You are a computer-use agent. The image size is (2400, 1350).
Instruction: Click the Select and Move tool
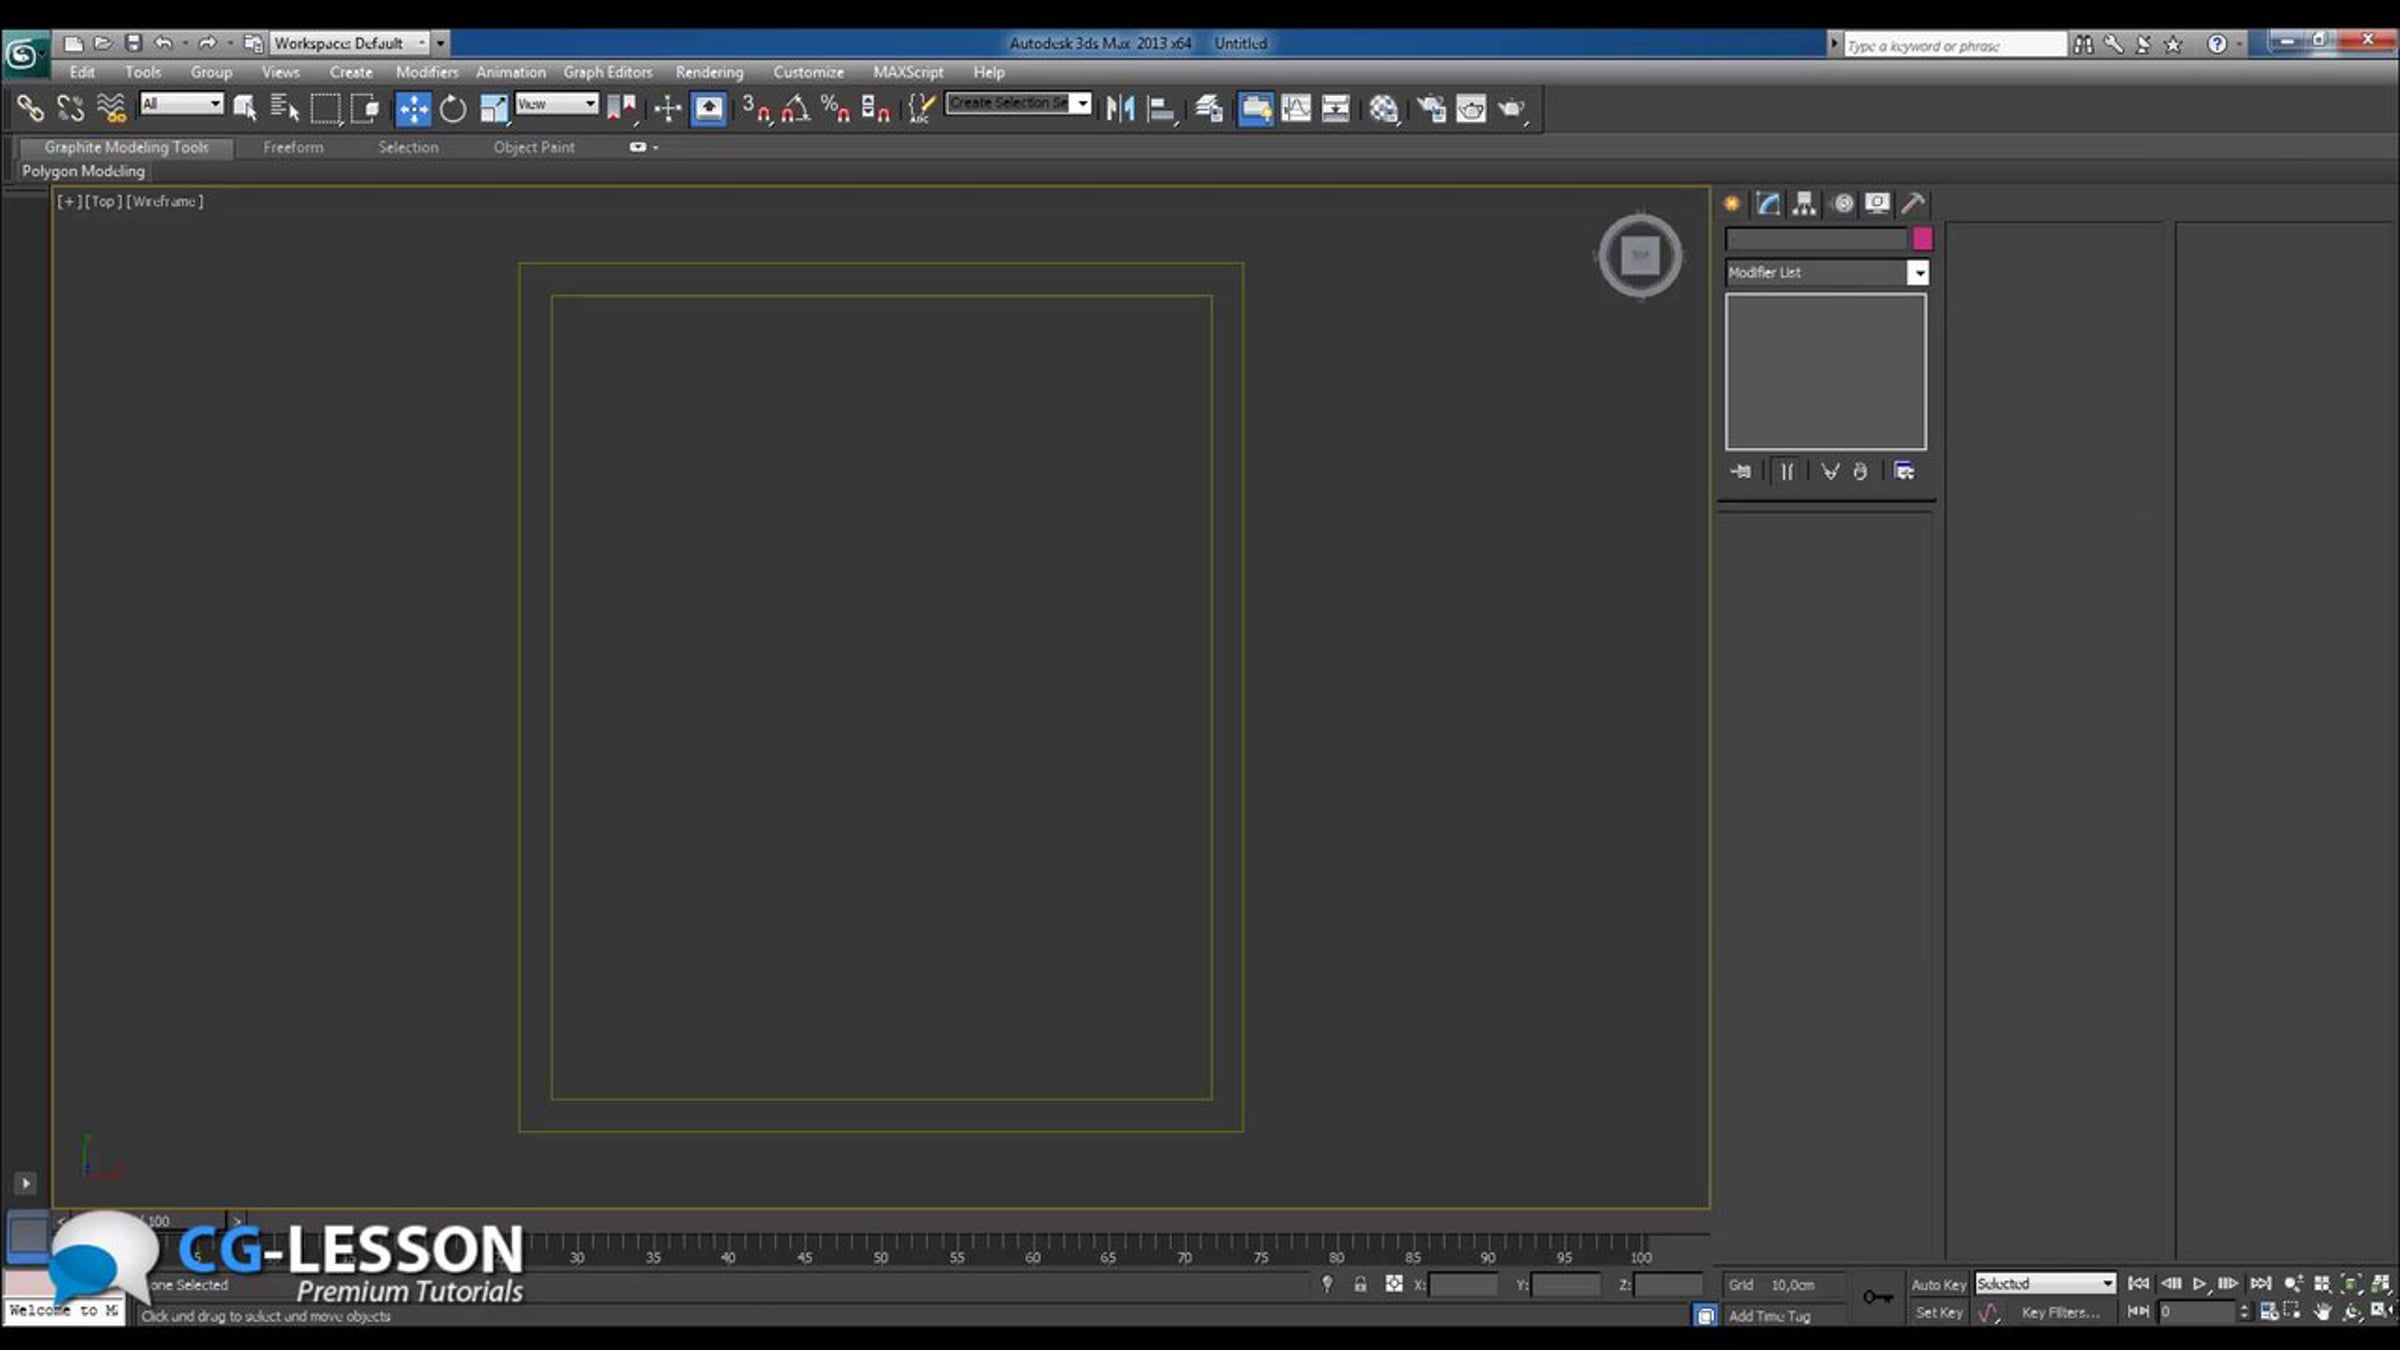pos(412,109)
